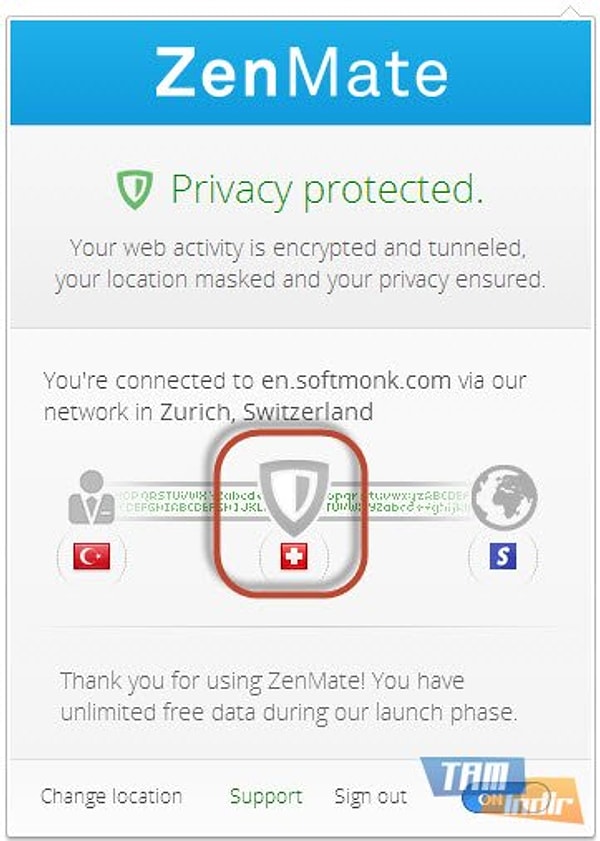Click the ZenMate logo header

click(x=301, y=72)
